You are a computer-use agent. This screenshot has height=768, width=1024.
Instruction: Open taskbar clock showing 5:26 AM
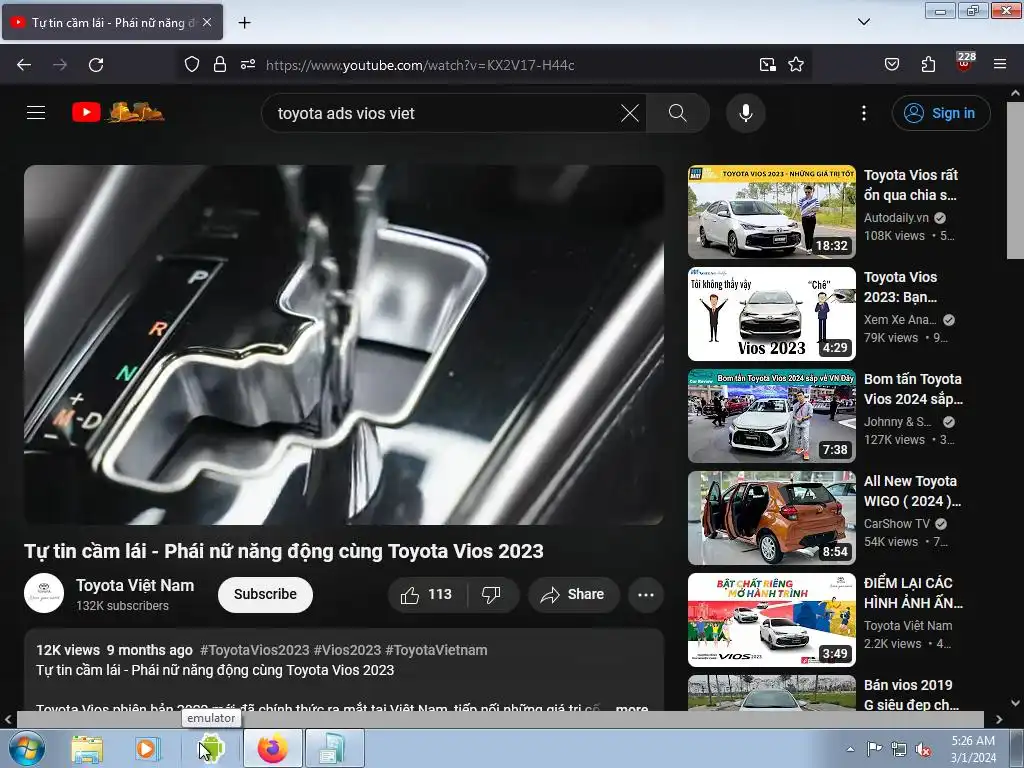[x=973, y=748]
